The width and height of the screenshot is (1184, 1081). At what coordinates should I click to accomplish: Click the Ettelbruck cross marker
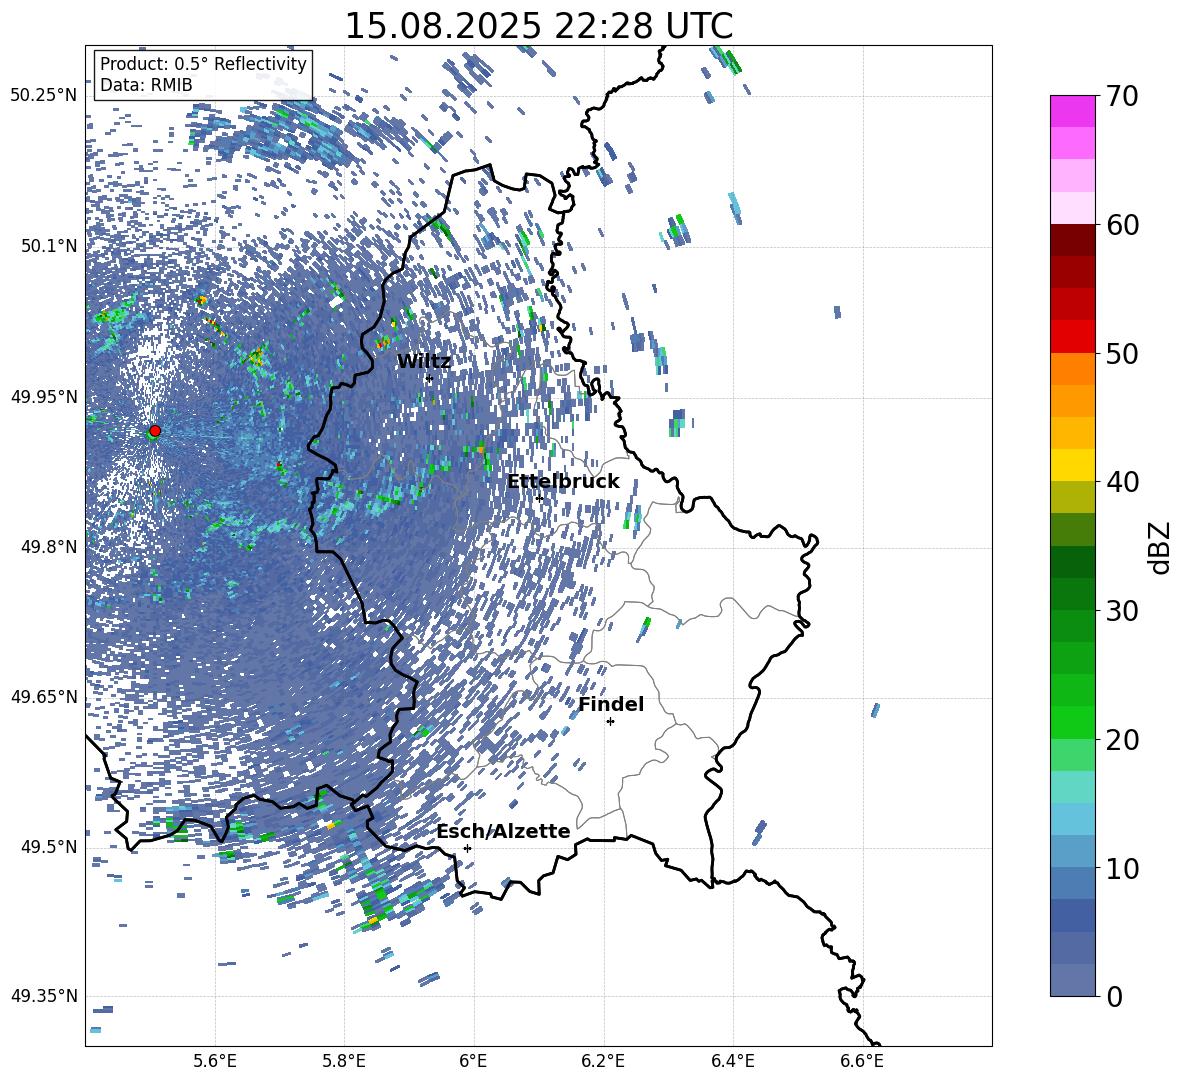539,498
